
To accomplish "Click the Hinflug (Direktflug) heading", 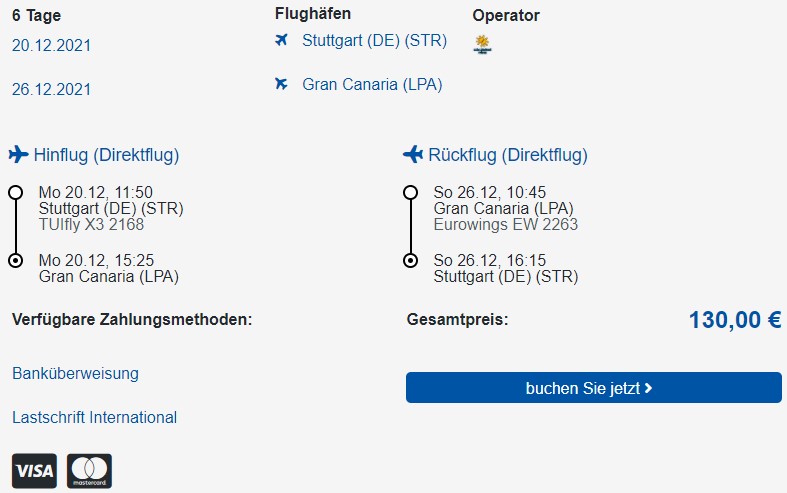I will [106, 155].
